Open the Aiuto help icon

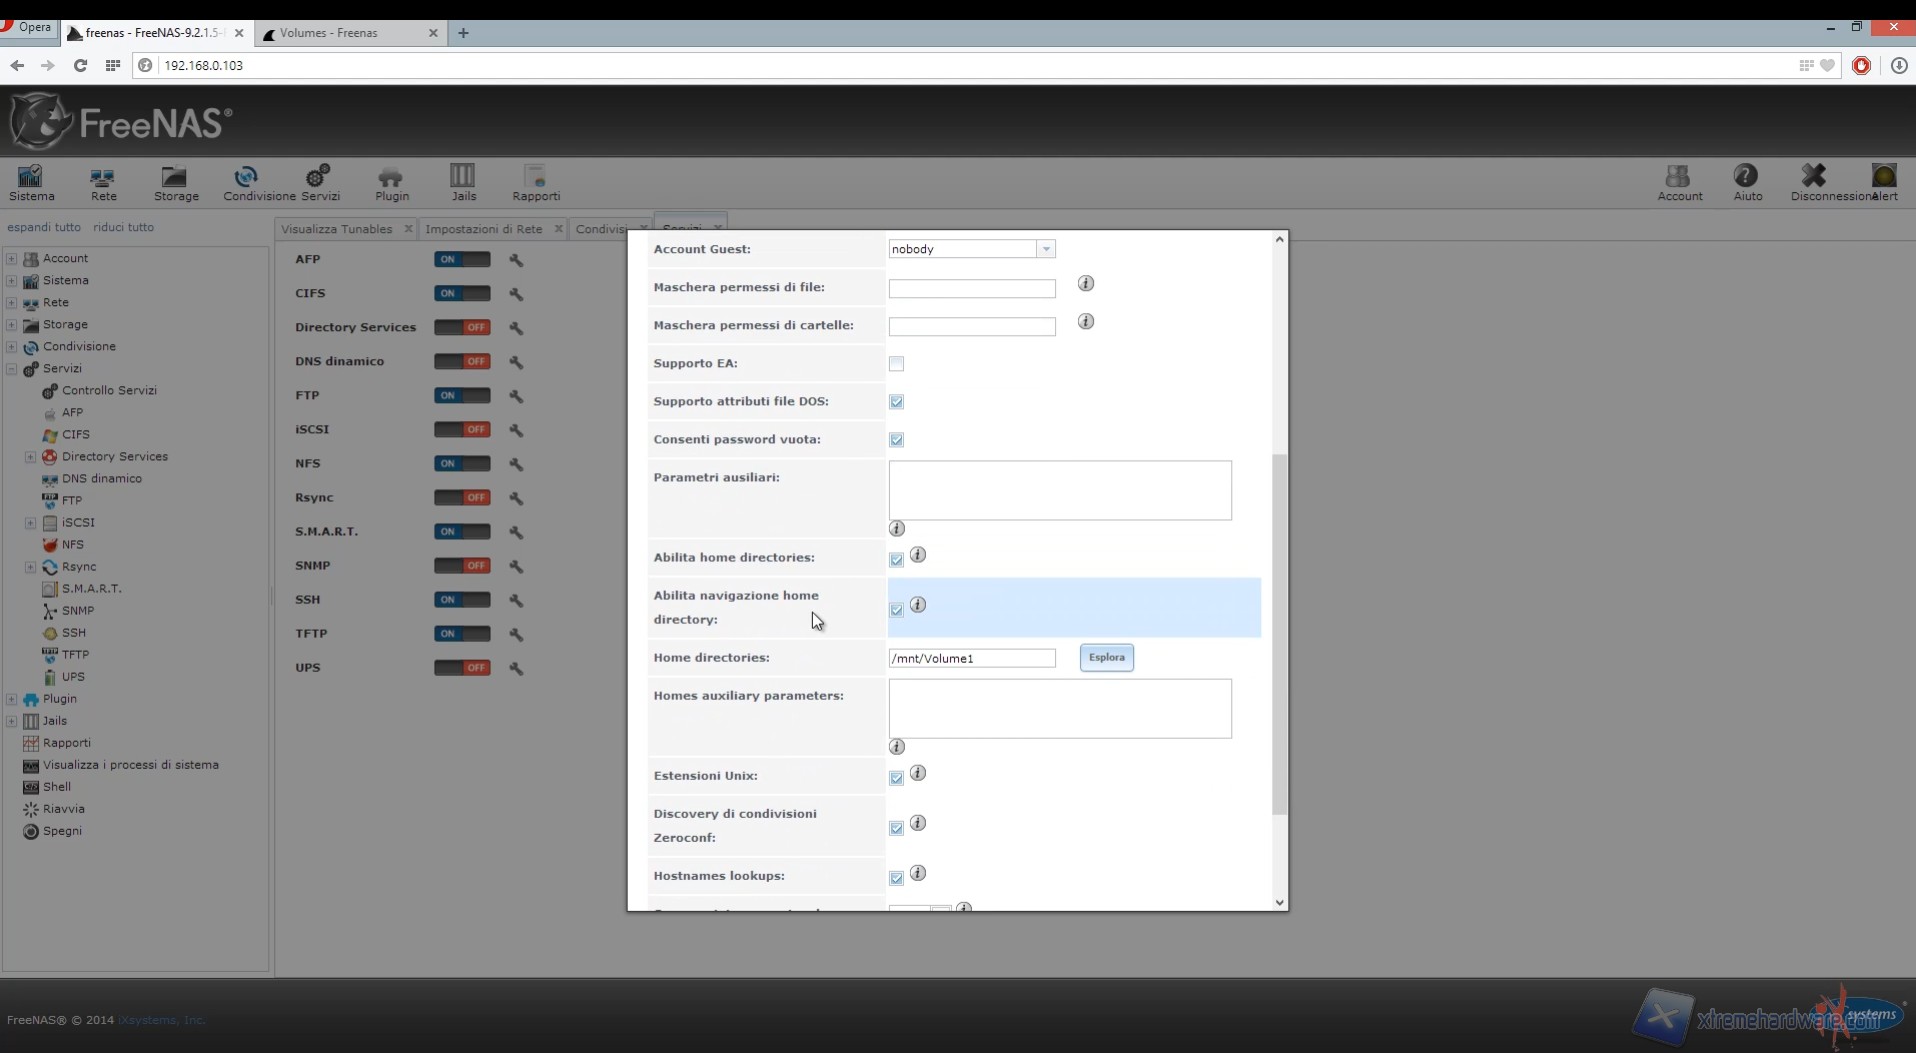point(1746,183)
